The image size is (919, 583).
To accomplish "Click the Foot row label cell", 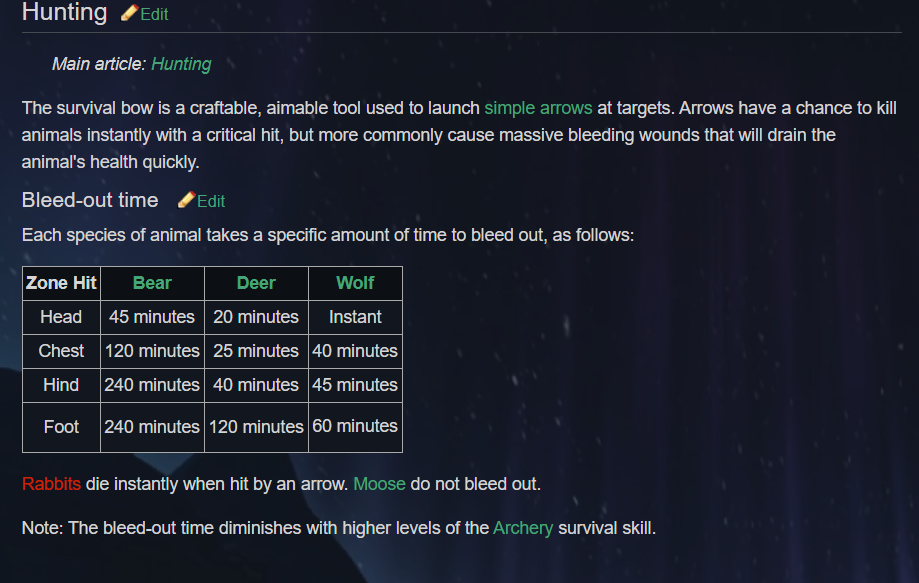I will pyautogui.click(x=61, y=427).
